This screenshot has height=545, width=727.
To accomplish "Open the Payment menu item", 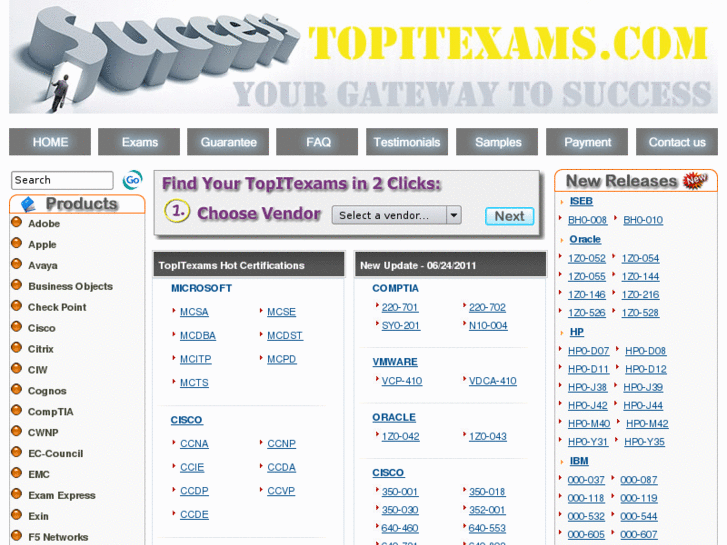I will point(587,142).
